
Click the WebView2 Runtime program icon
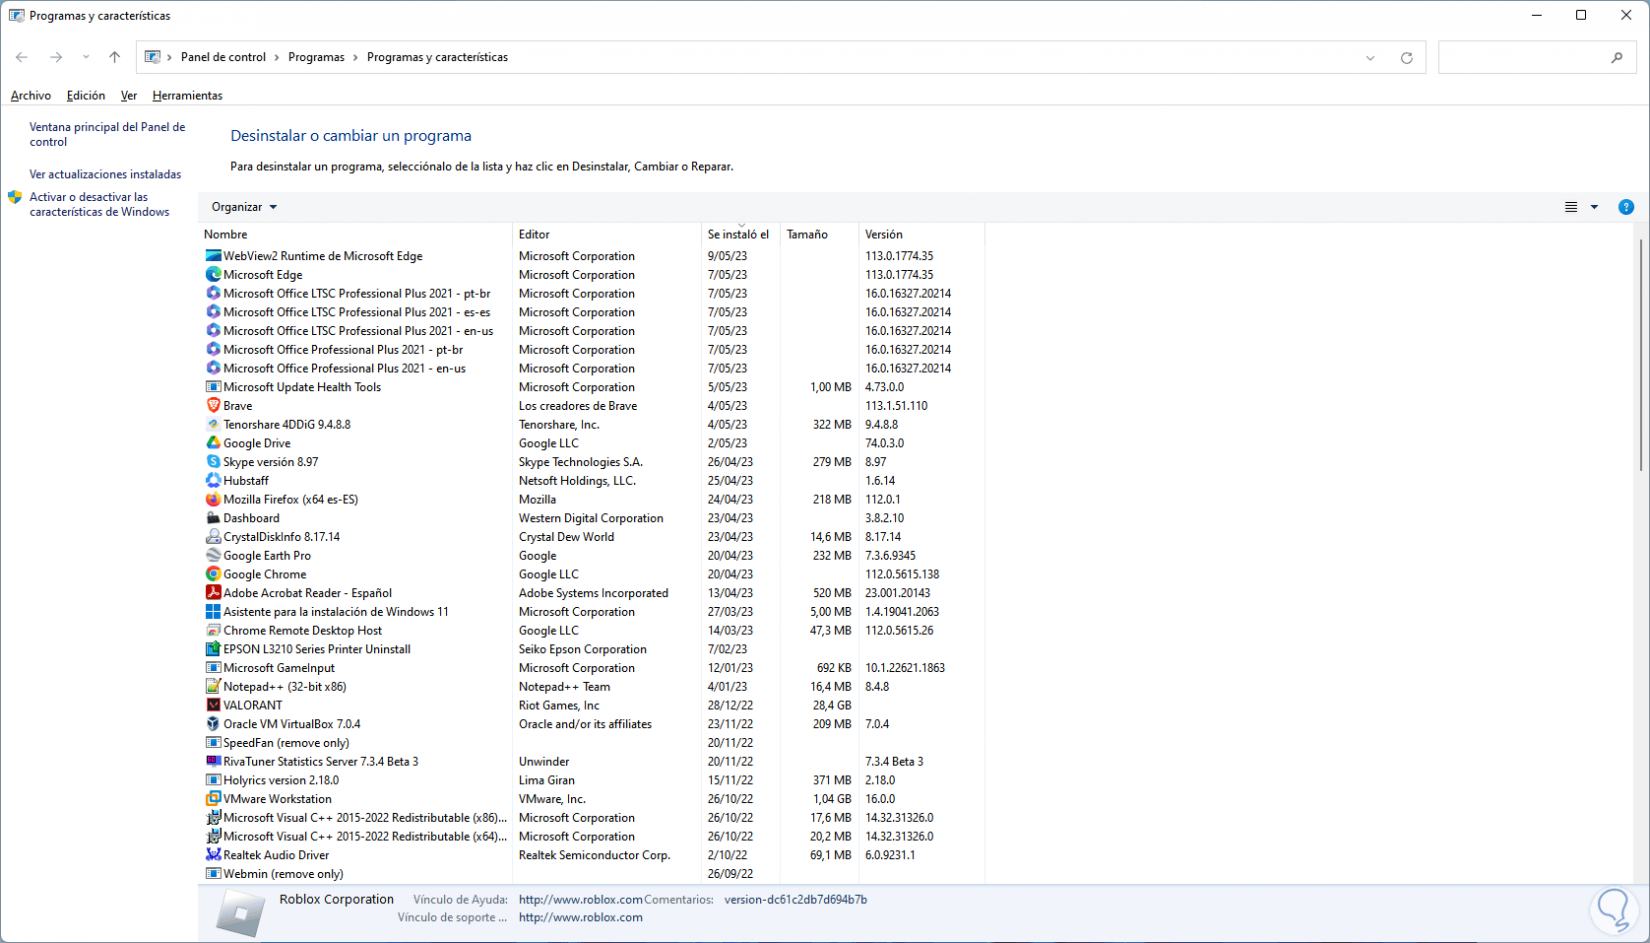(213, 256)
